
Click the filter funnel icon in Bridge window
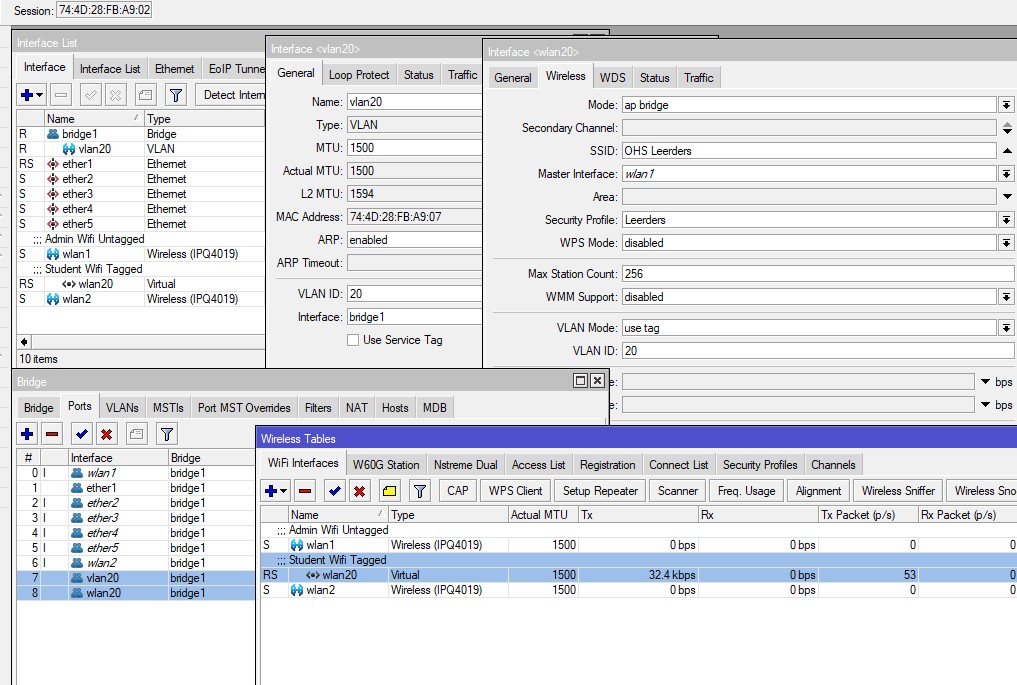click(167, 434)
